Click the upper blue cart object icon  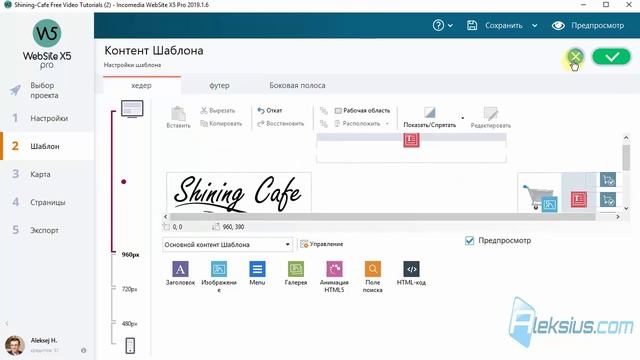pyautogui.click(x=608, y=180)
